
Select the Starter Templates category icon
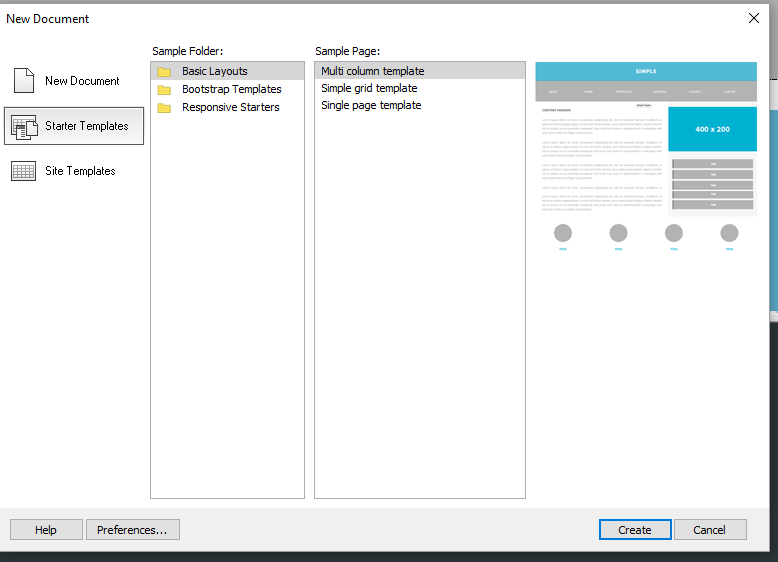coord(24,126)
